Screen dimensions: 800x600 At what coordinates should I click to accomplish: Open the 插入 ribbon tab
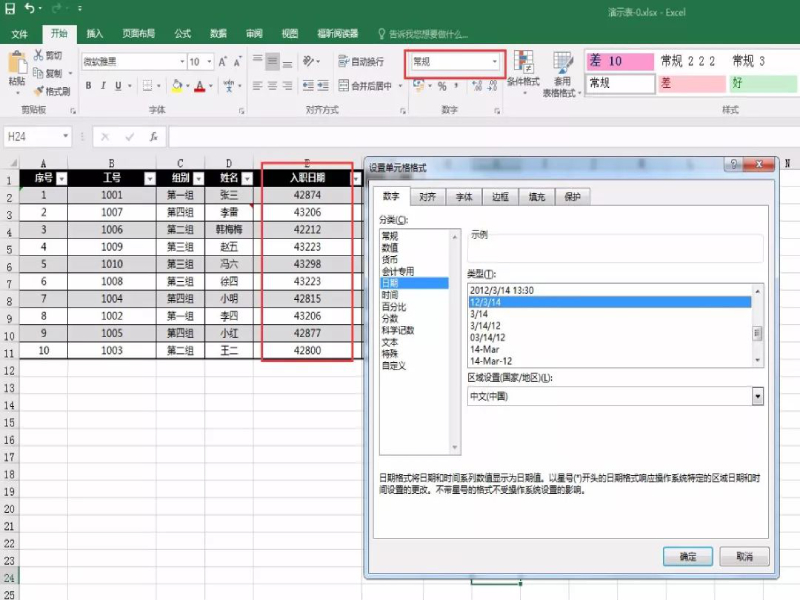pos(94,33)
